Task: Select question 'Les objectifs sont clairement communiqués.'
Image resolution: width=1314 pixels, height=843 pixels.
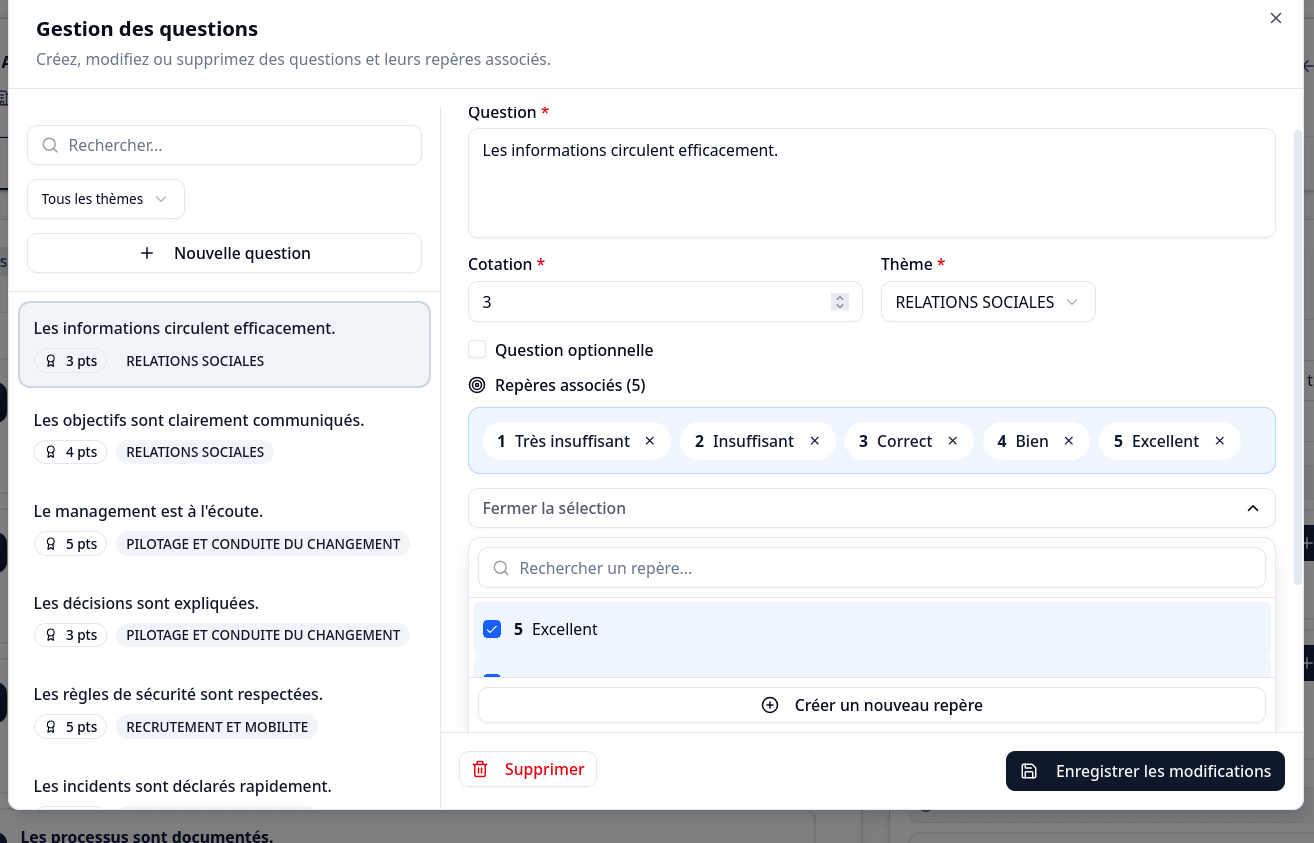Action: click(224, 435)
